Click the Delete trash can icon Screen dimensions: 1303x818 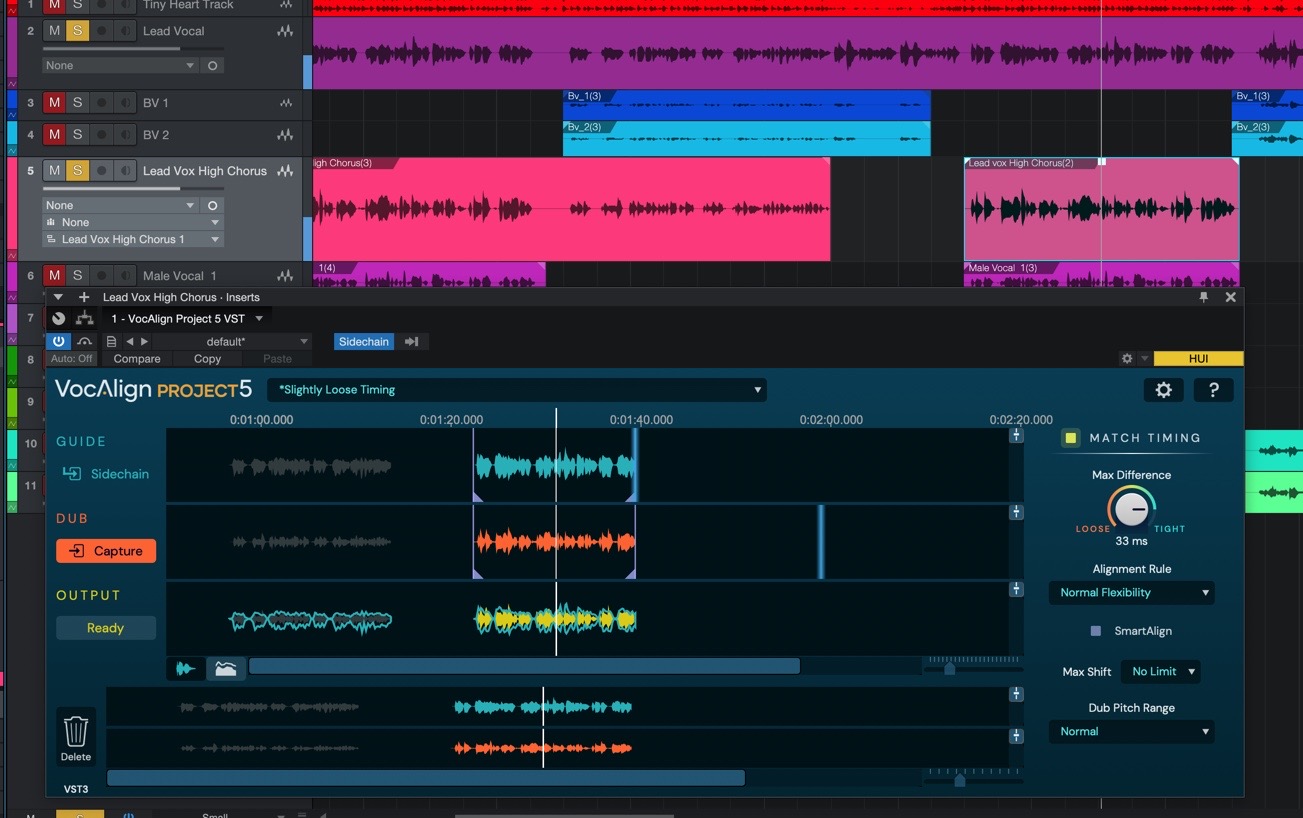[76, 732]
